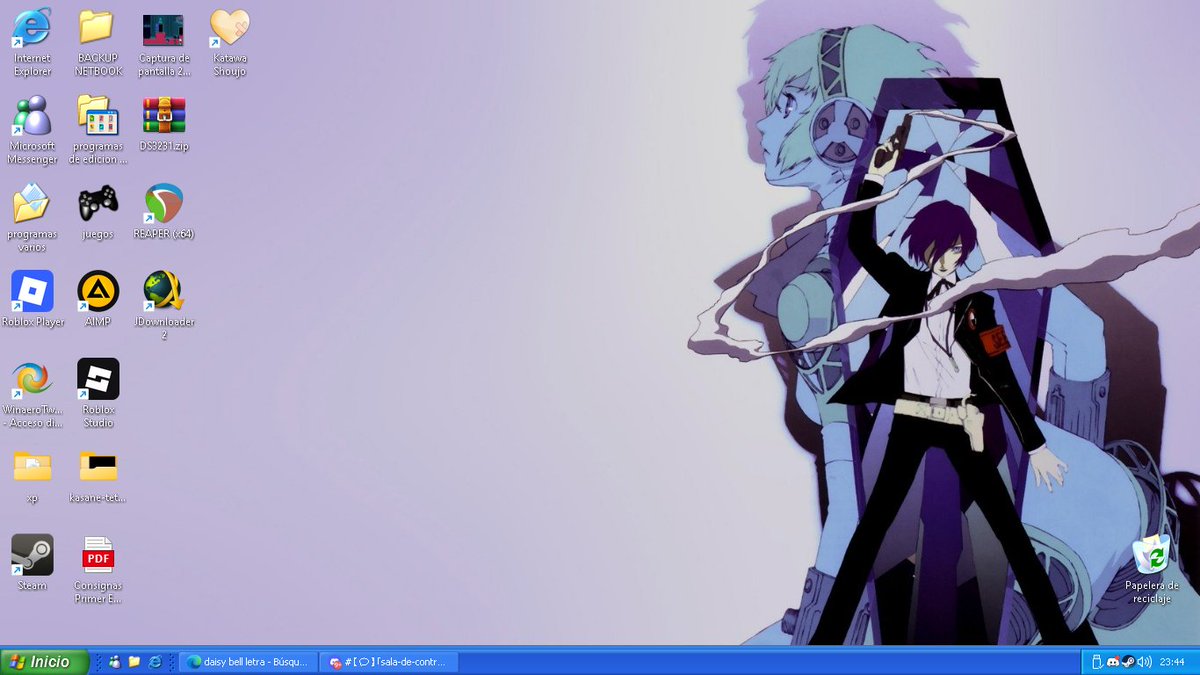Screen dimensions: 1200x675
Task: Select the Katawa Shoujo shortcut
Action: click(230, 43)
